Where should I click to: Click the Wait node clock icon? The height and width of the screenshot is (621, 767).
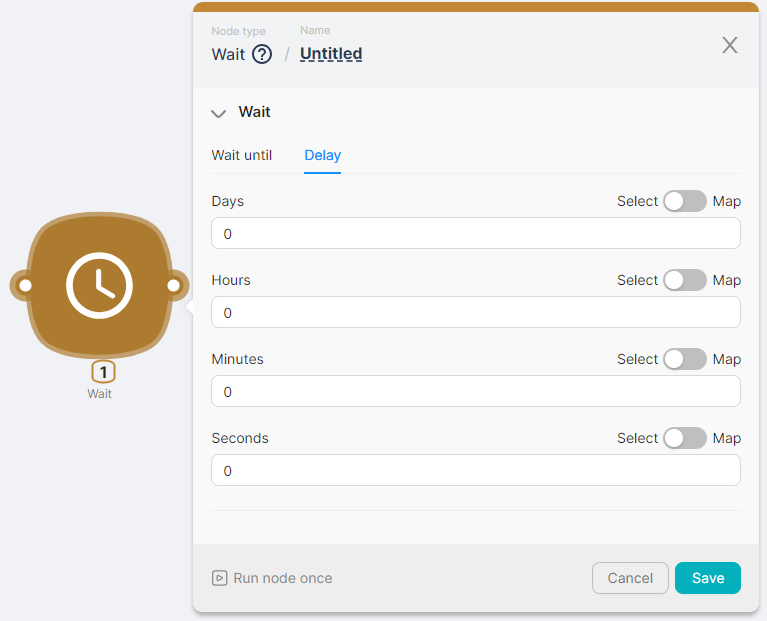tap(99, 286)
